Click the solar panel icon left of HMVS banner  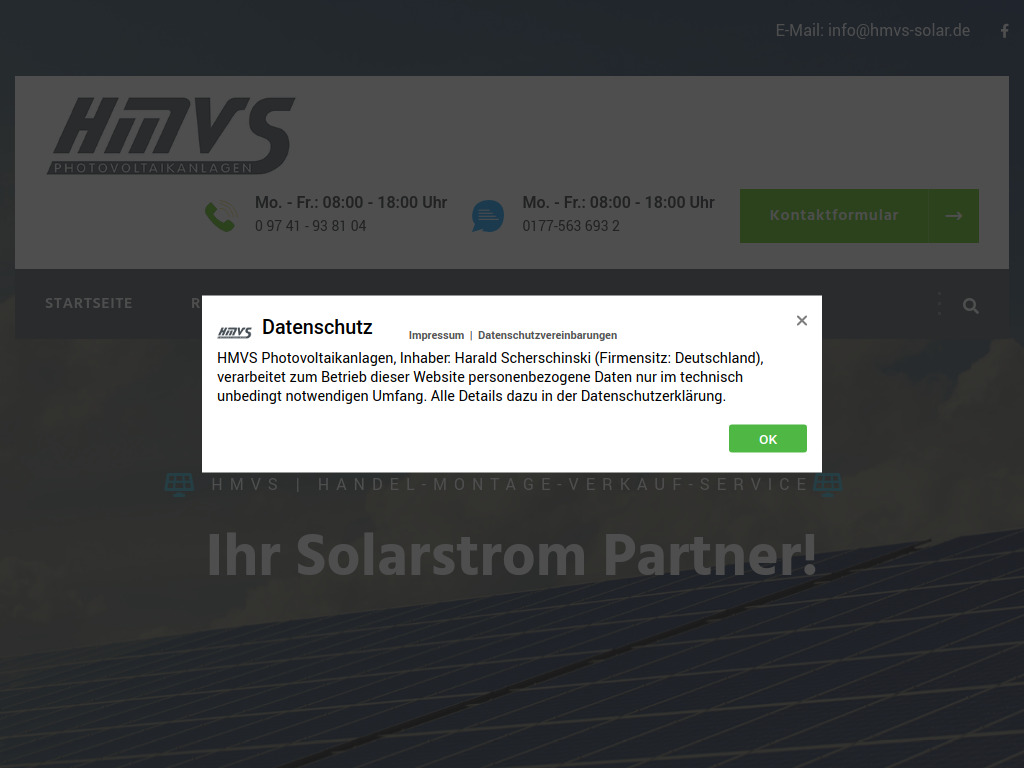(179, 484)
